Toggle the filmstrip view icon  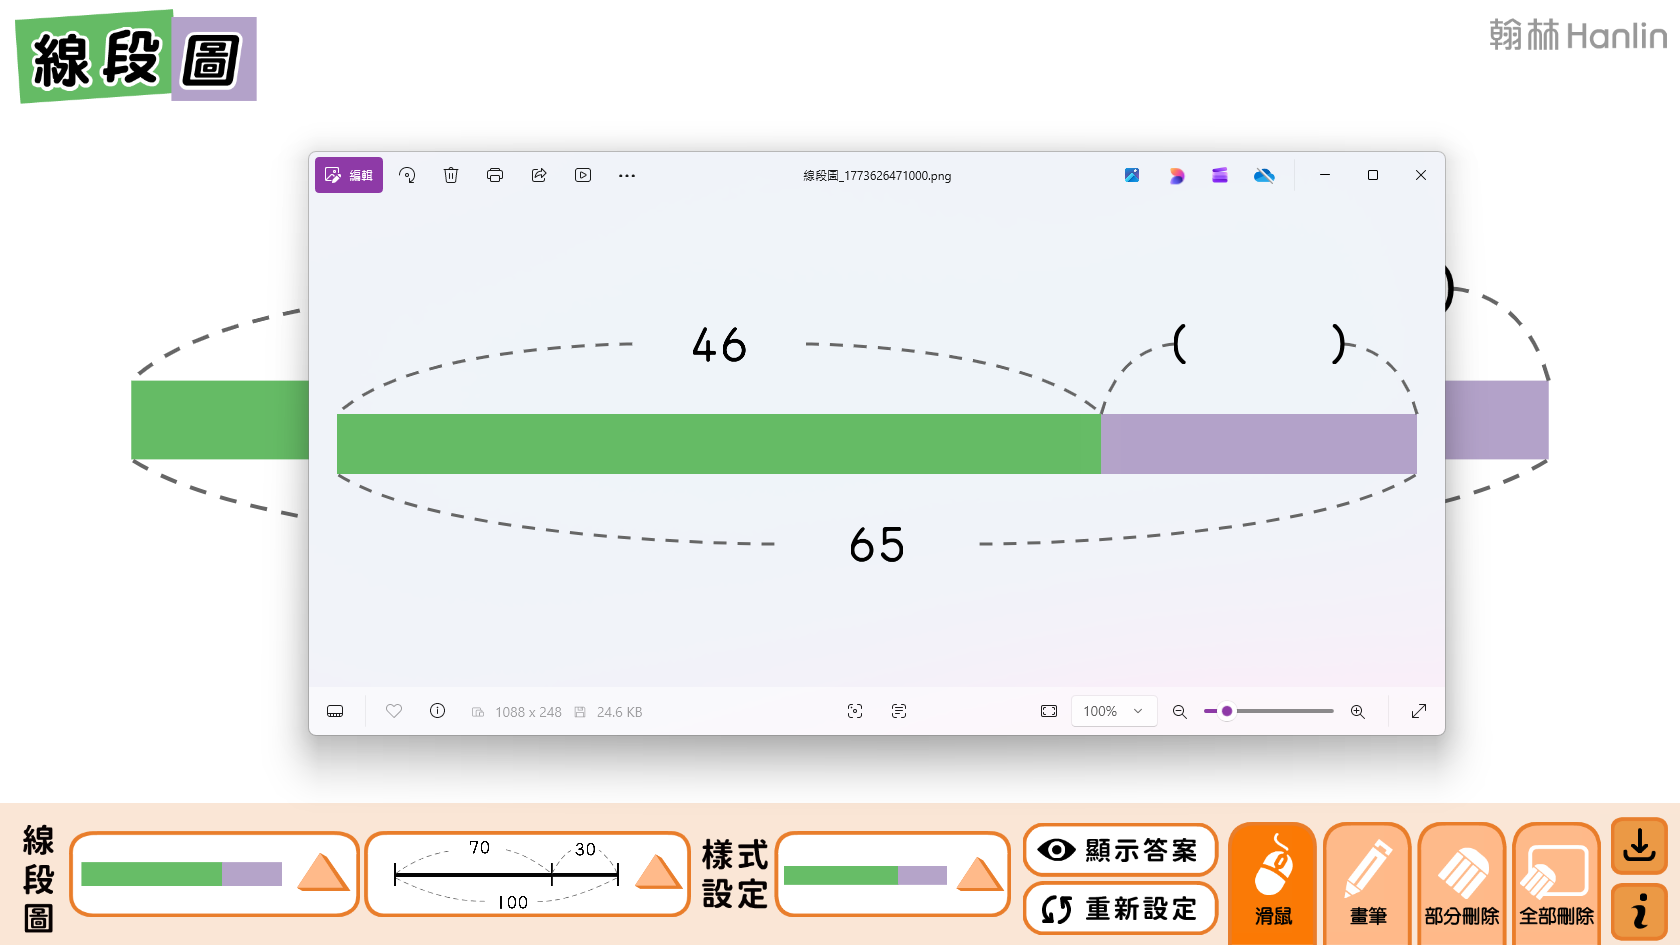pos(335,711)
